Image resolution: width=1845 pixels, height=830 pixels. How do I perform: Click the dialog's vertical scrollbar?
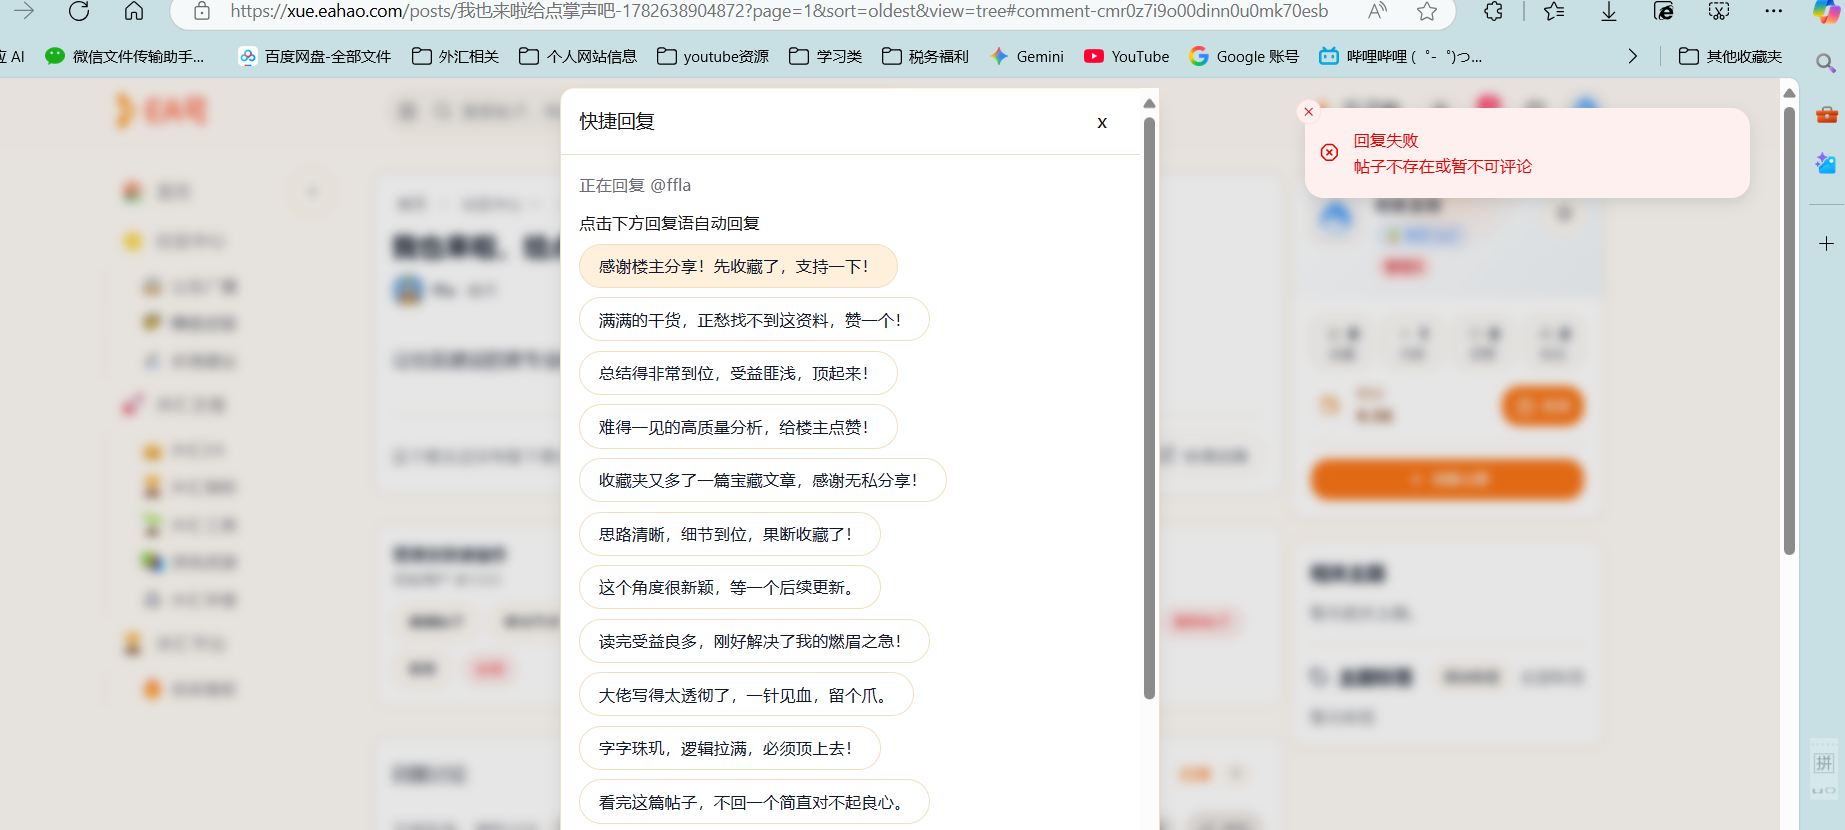pos(1149,408)
